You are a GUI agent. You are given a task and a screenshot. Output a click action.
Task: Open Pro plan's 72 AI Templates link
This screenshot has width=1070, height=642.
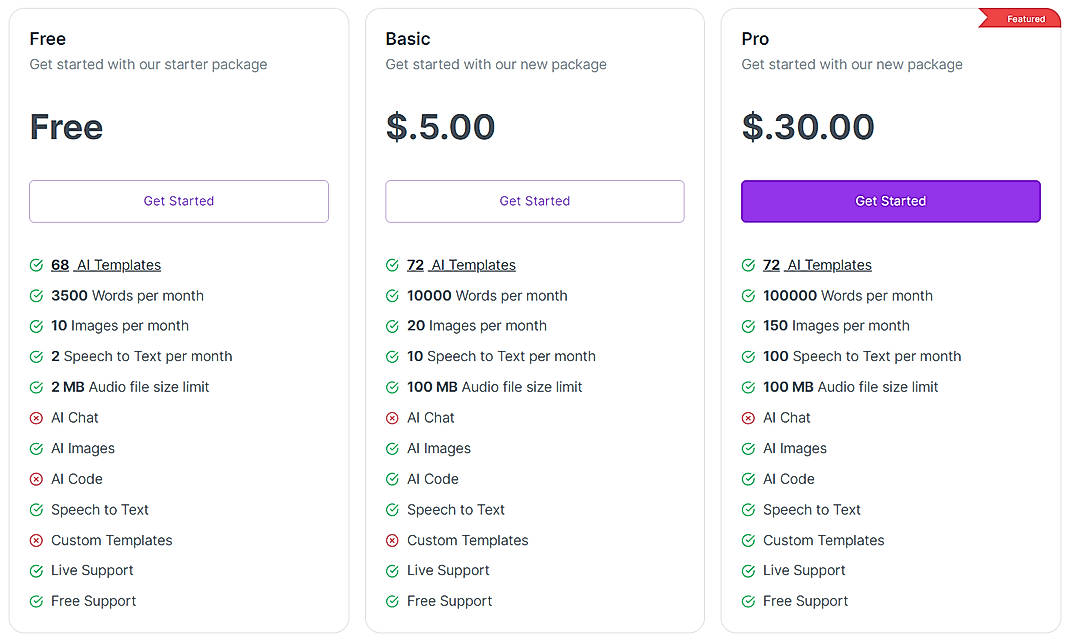coord(819,265)
